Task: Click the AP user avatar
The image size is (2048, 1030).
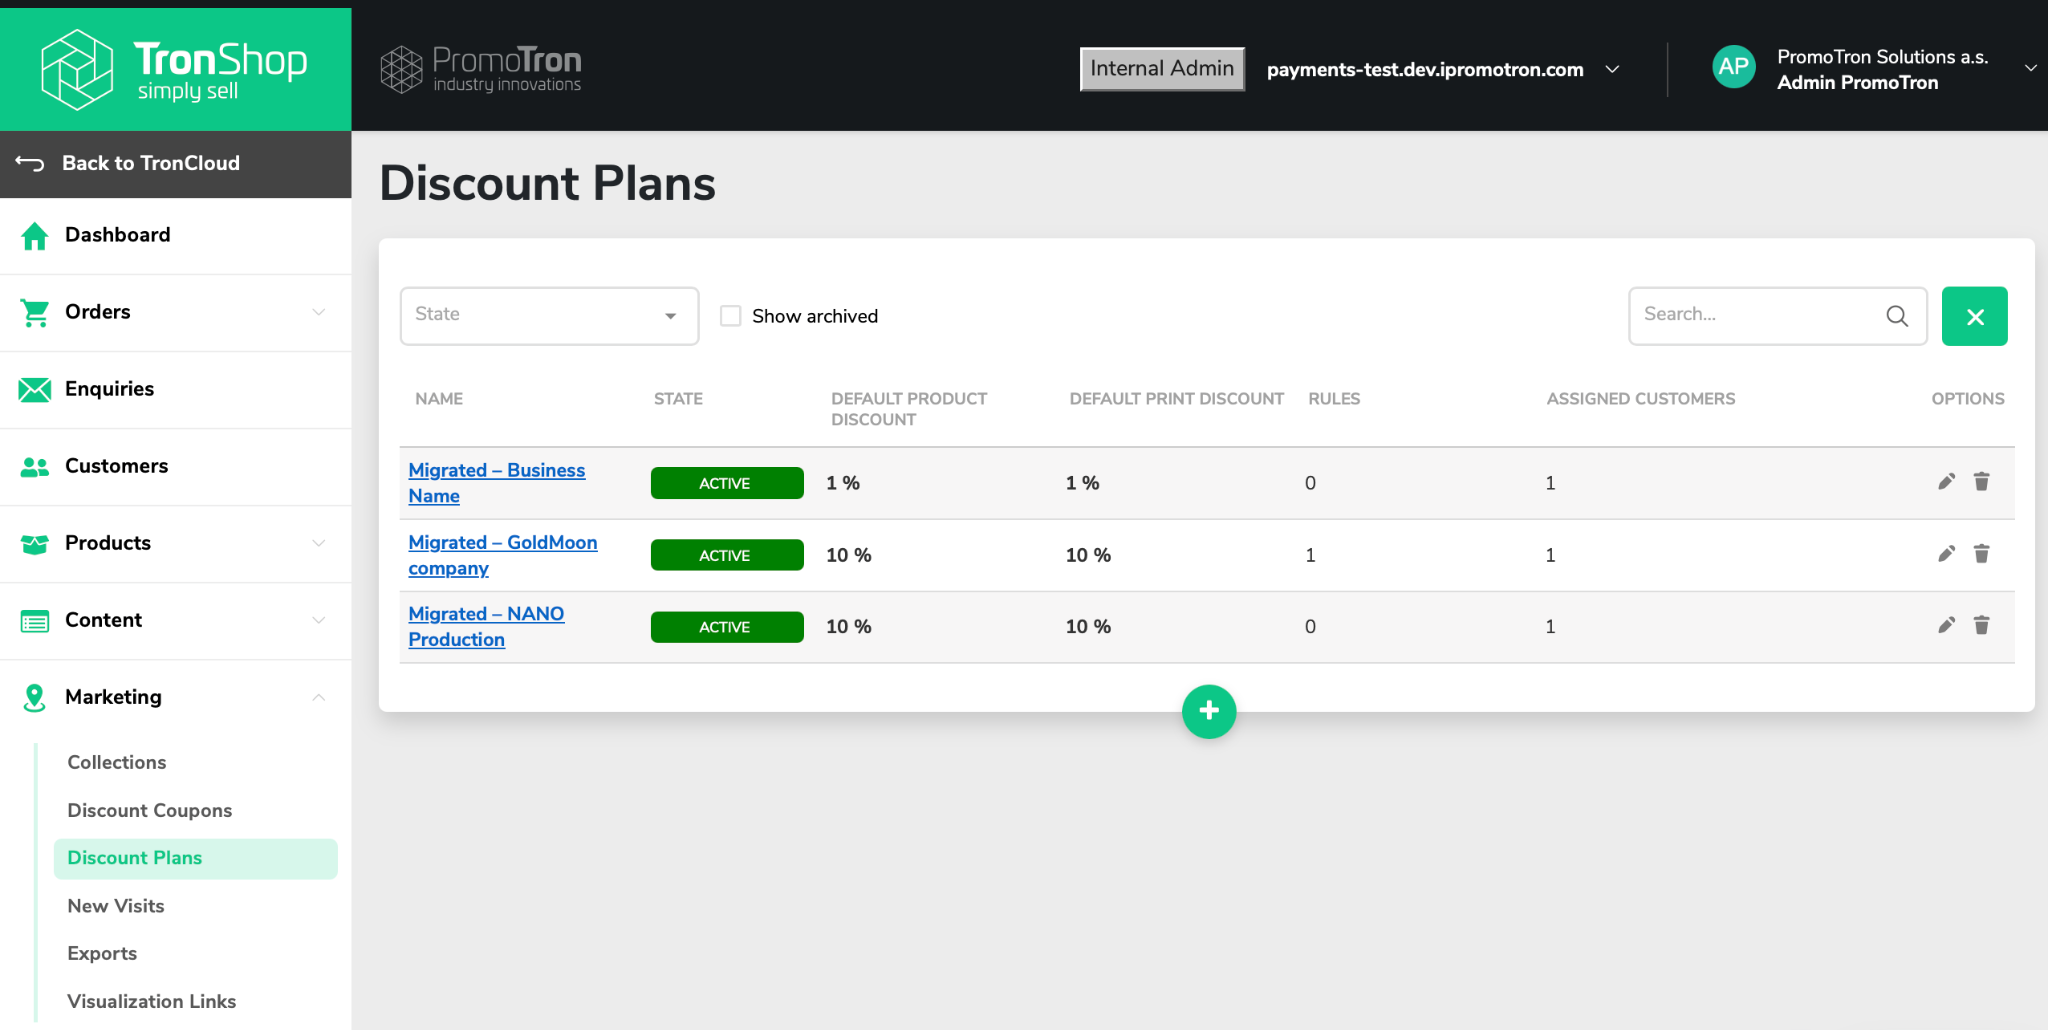Action: (1733, 67)
